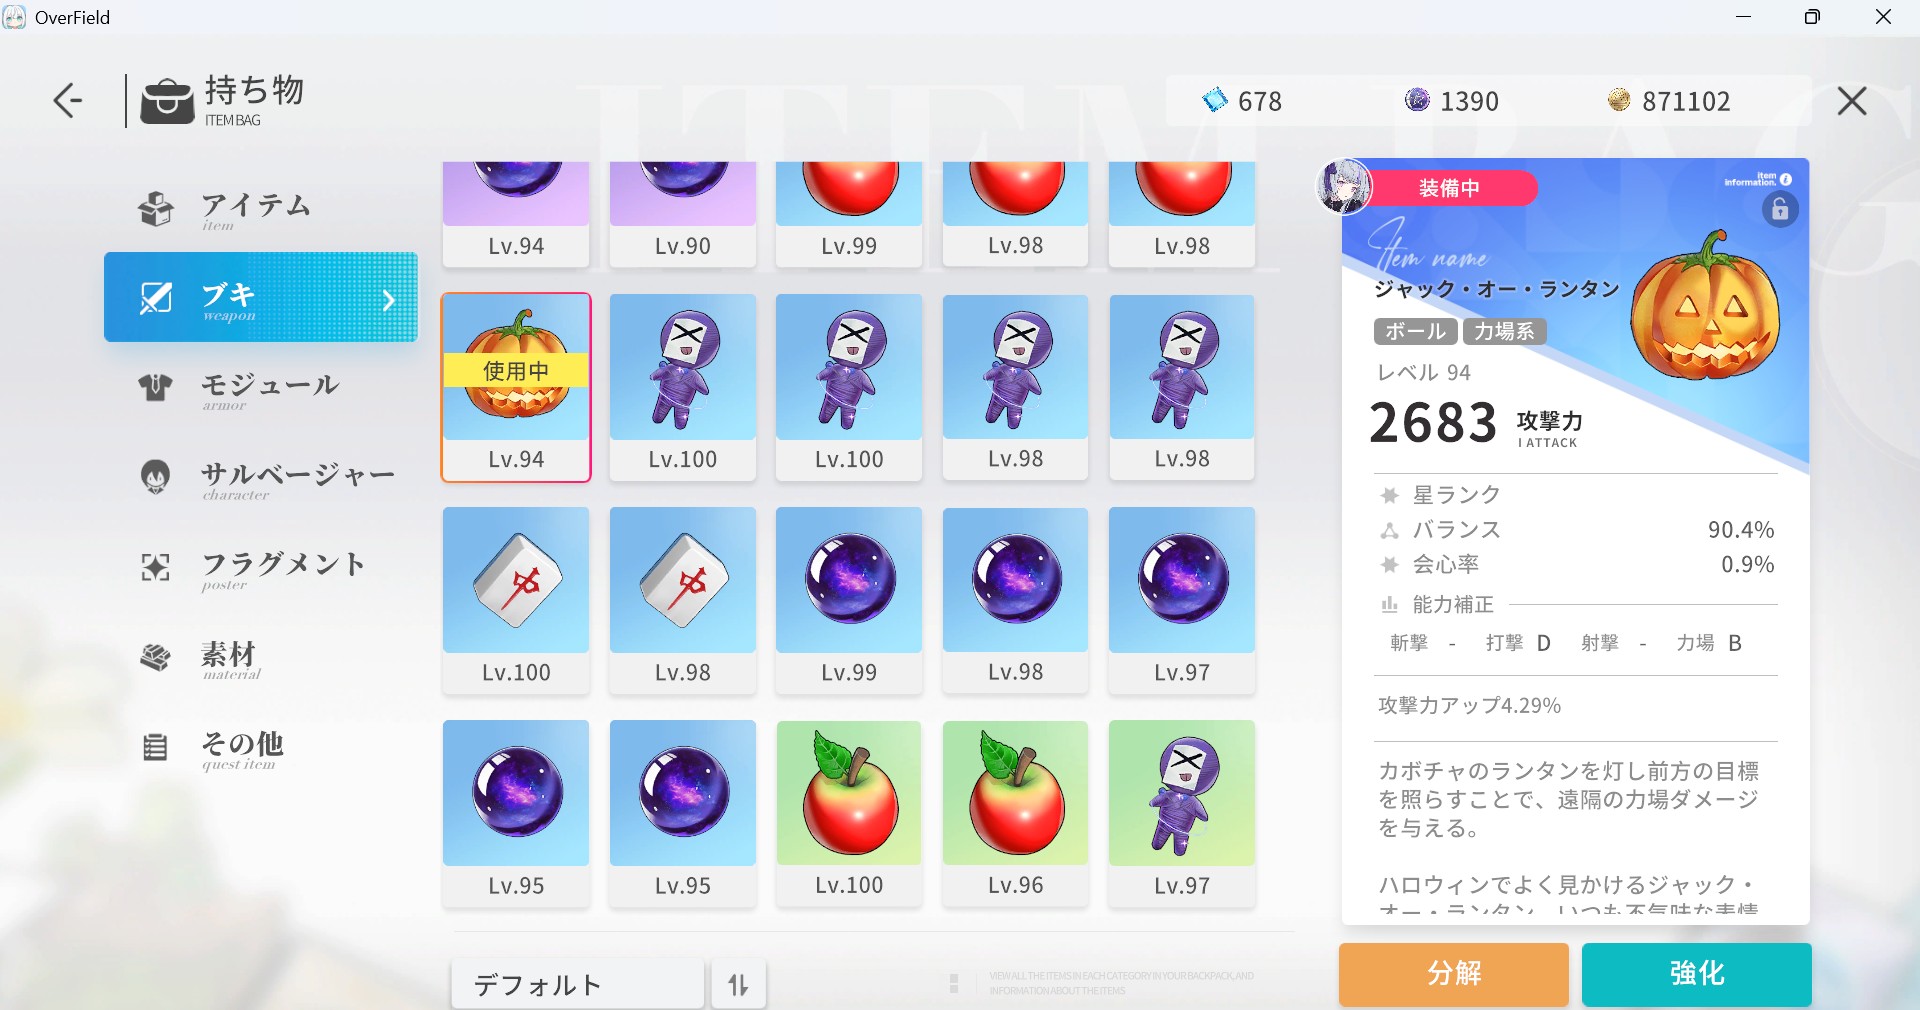Click the 強化 enhance button
The image size is (1920, 1010).
tap(1697, 974)
